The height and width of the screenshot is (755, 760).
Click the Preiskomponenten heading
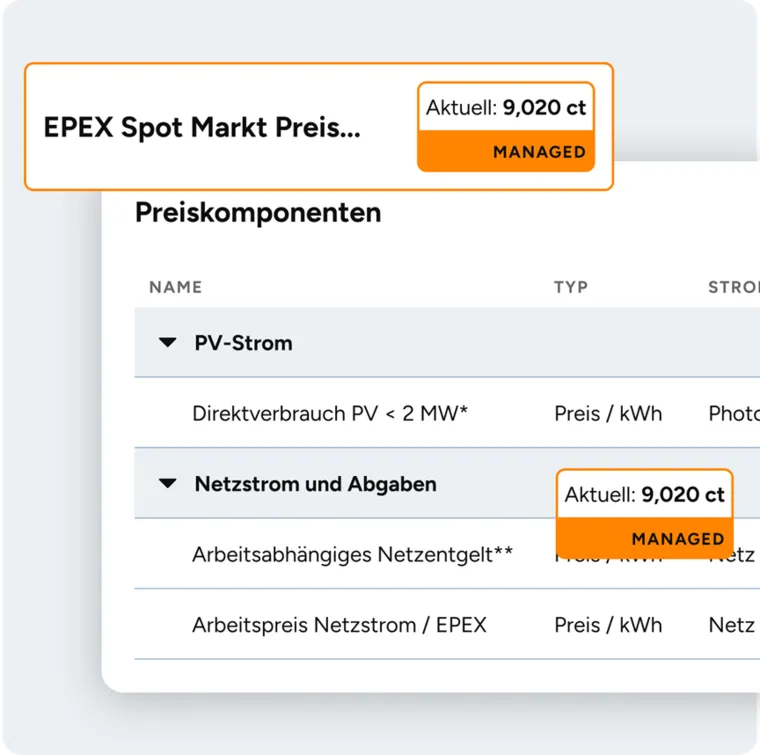(258, 213)
